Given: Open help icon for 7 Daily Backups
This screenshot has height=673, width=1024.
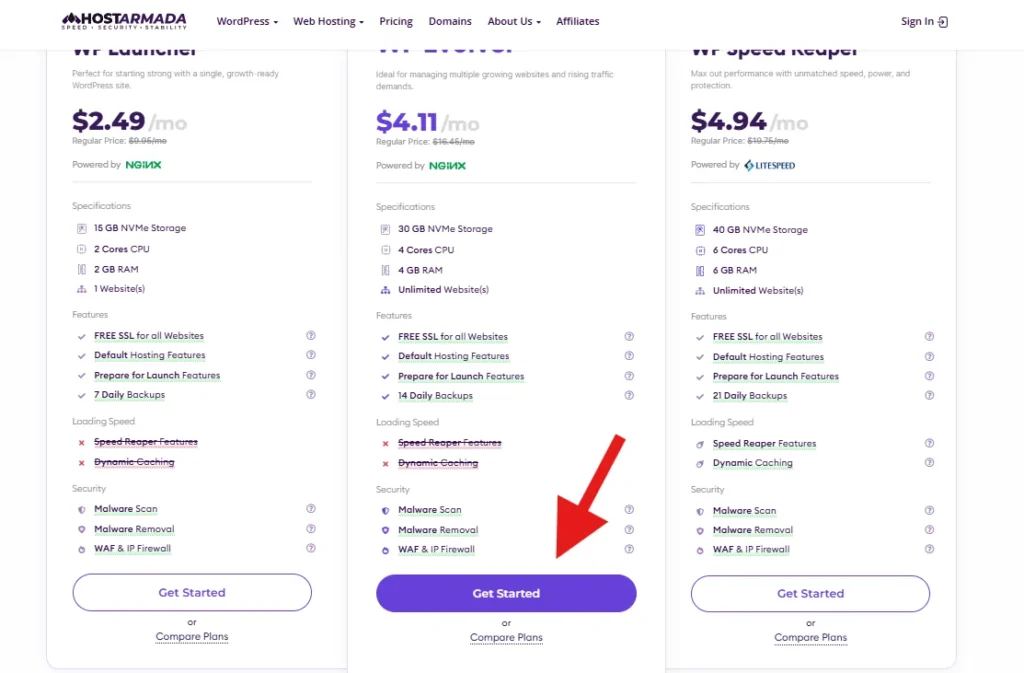Looking at the screenshot, I should [x=311, y=394].
